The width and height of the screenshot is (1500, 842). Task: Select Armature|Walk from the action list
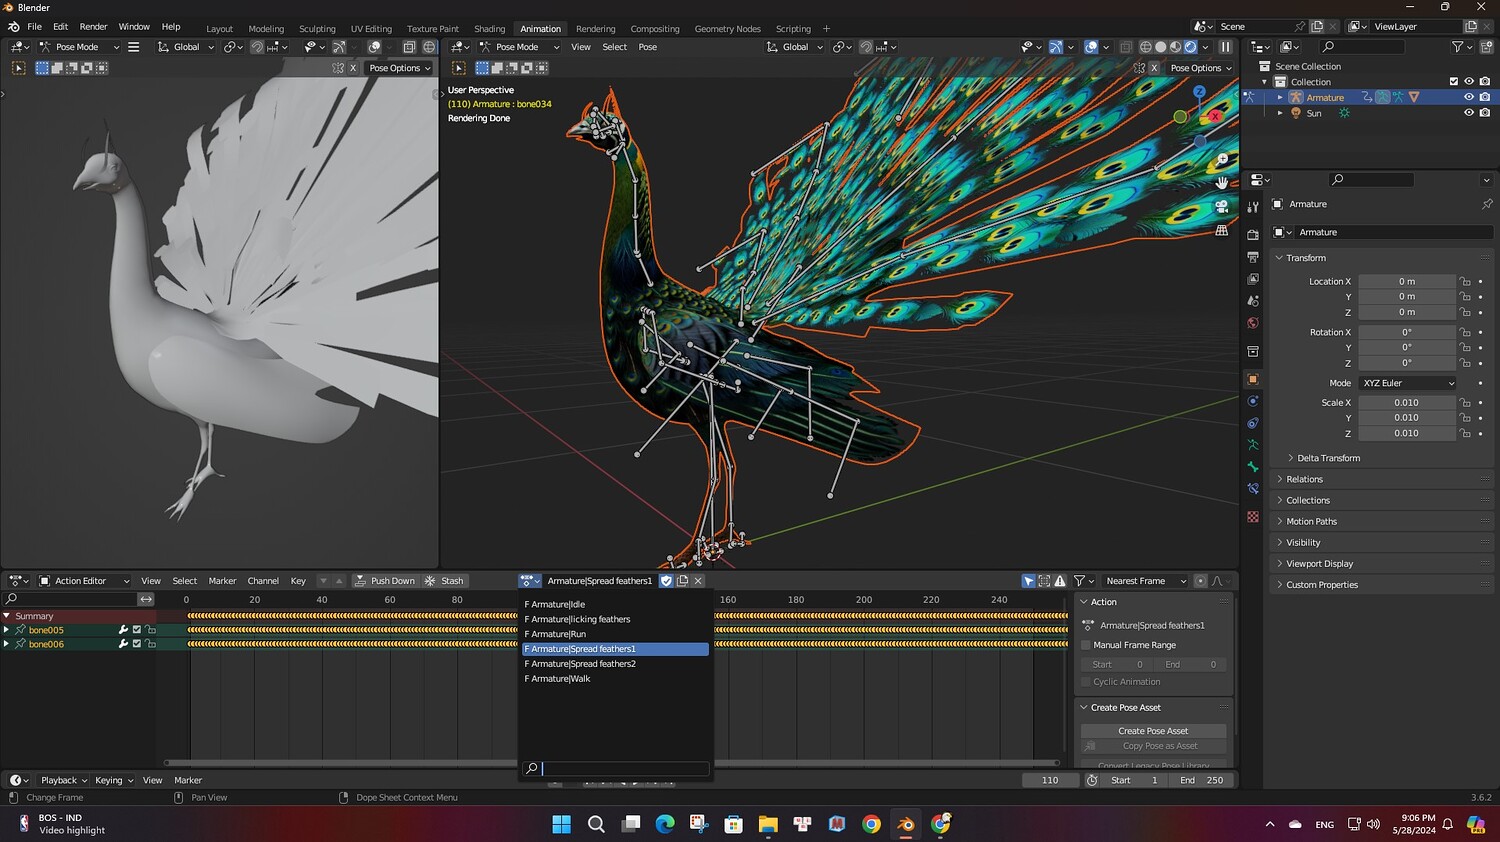tap(561, 679)
